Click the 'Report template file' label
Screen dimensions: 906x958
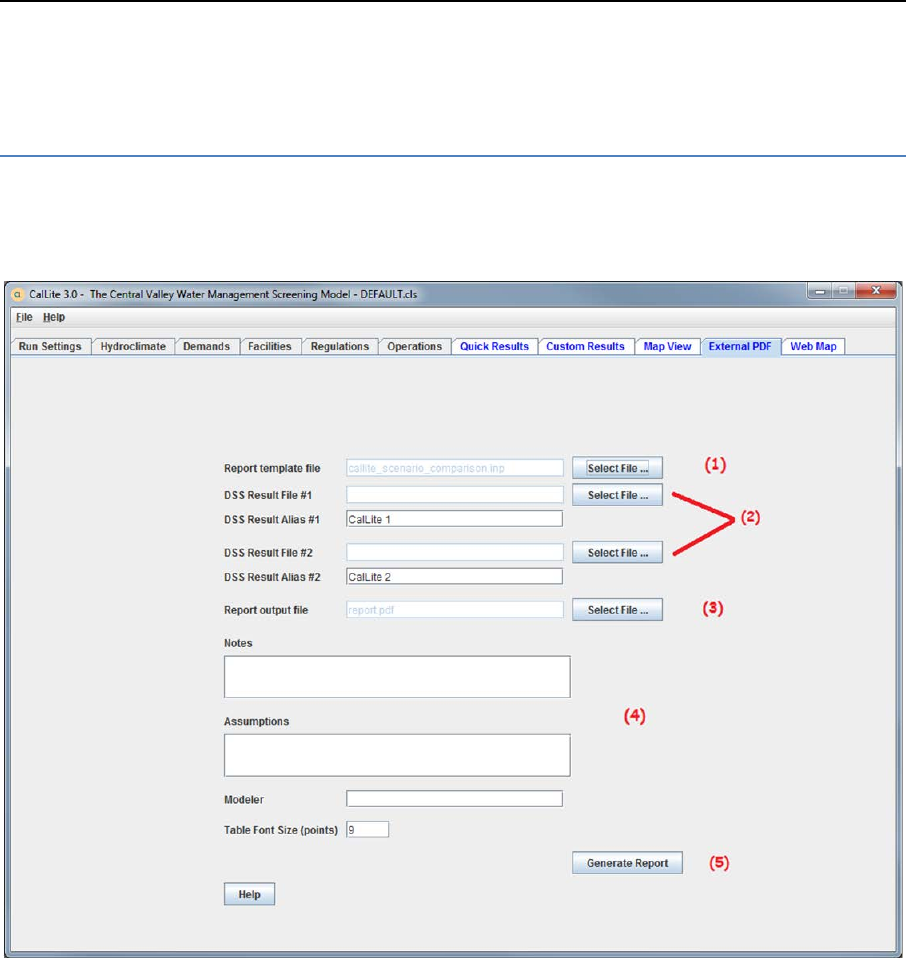272,469
